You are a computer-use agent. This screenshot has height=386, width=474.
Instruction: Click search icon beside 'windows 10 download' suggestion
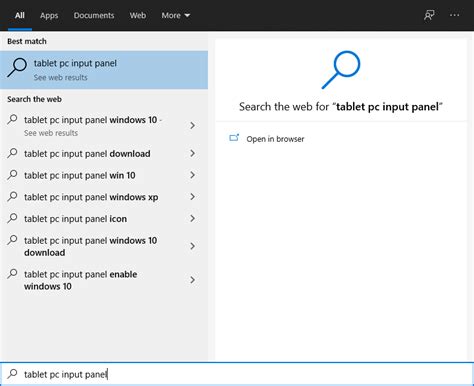12,240
